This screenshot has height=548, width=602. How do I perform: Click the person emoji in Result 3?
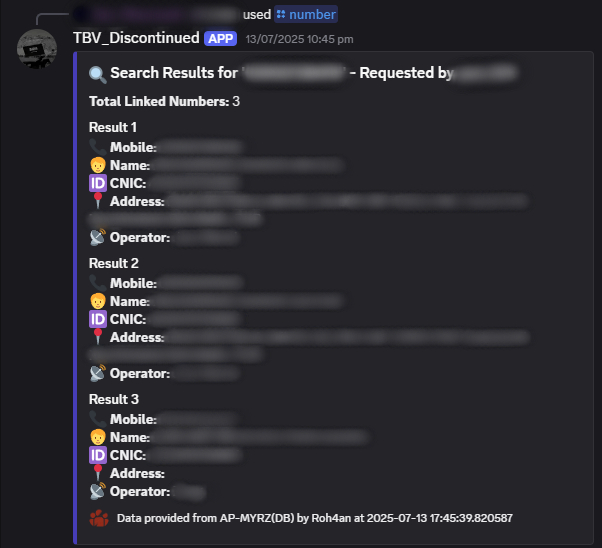[98, 437]
